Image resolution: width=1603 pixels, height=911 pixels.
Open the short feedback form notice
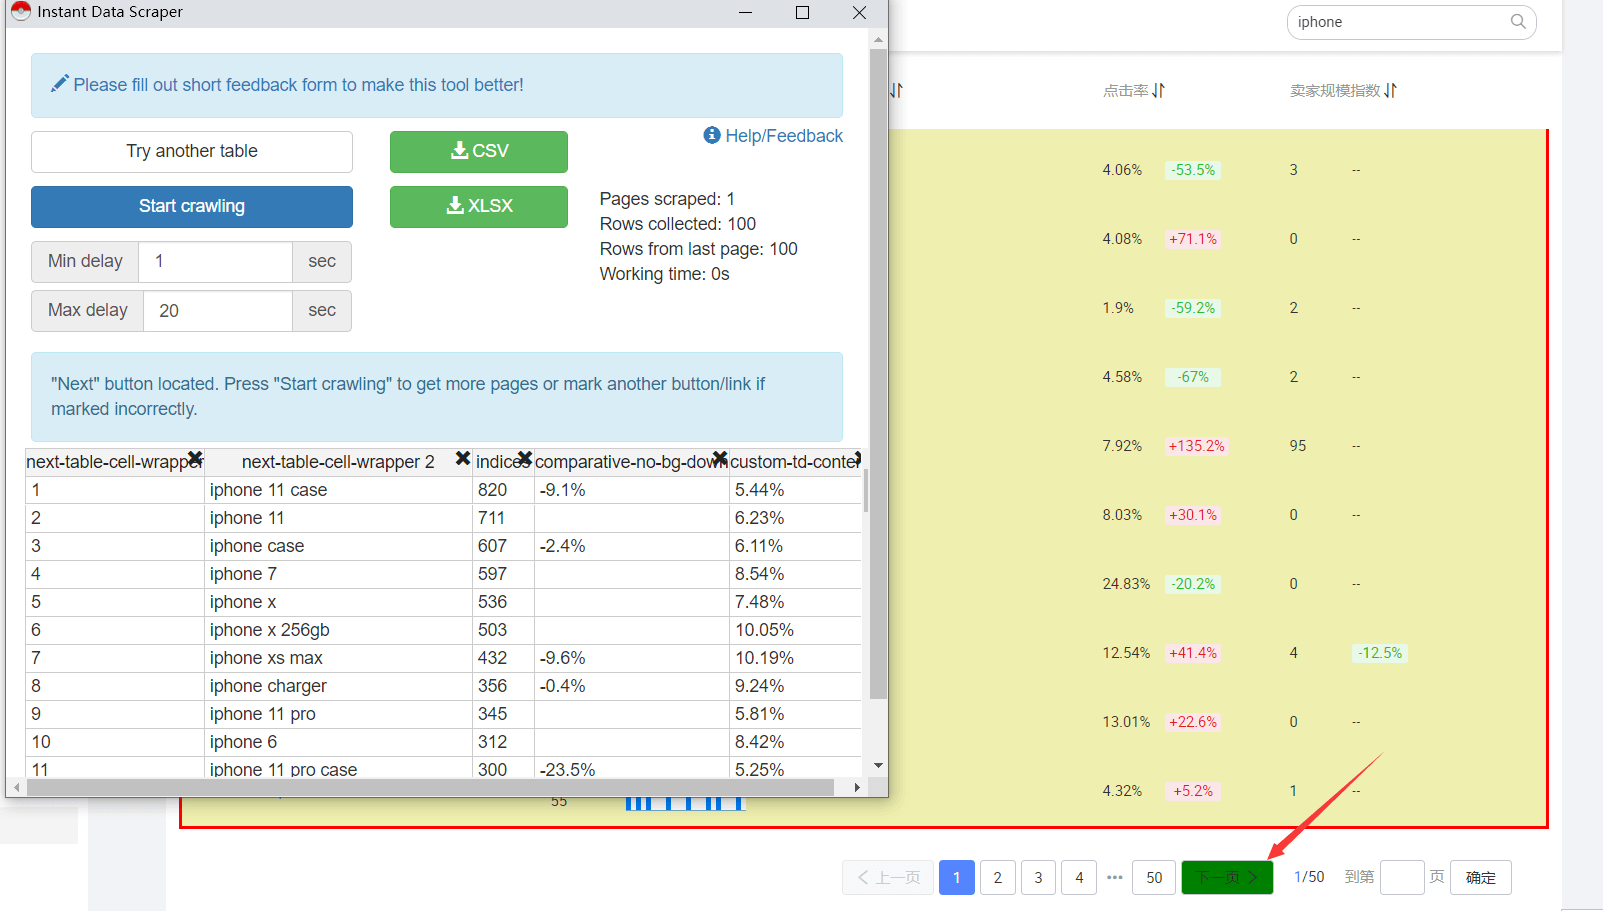point(298,85)
